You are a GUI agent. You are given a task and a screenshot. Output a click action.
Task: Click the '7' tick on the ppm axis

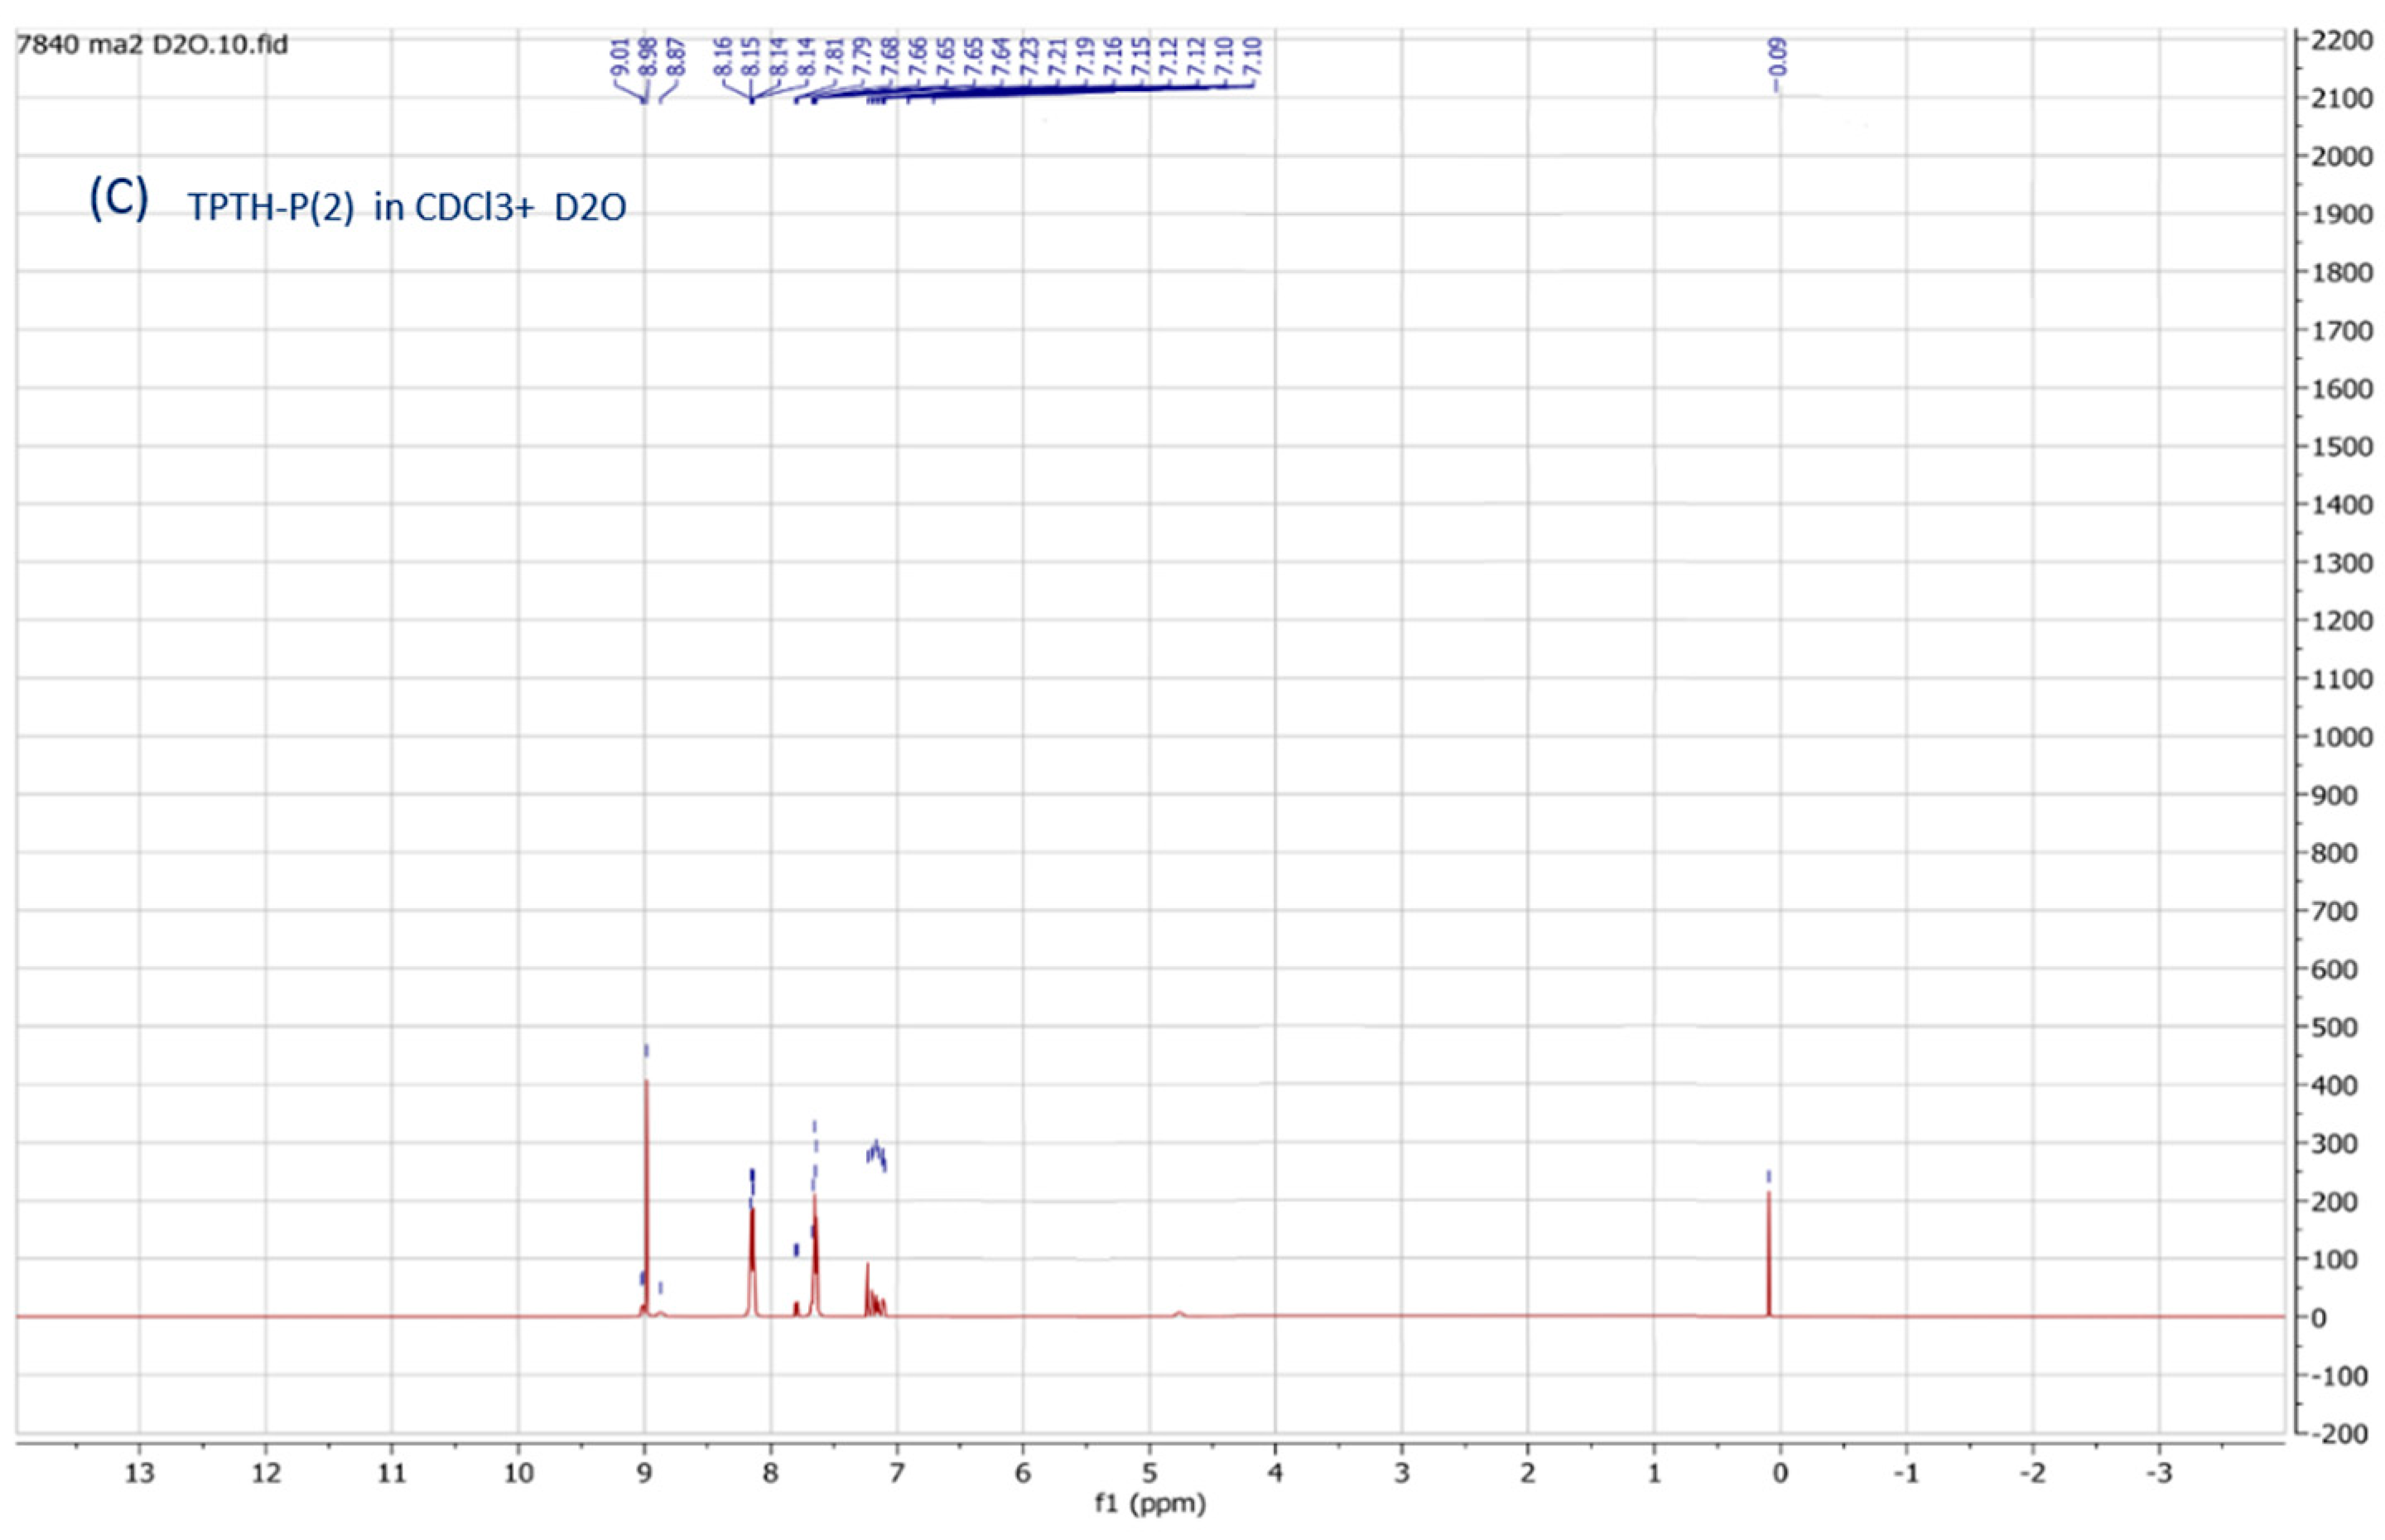[x=896, y=1474]
